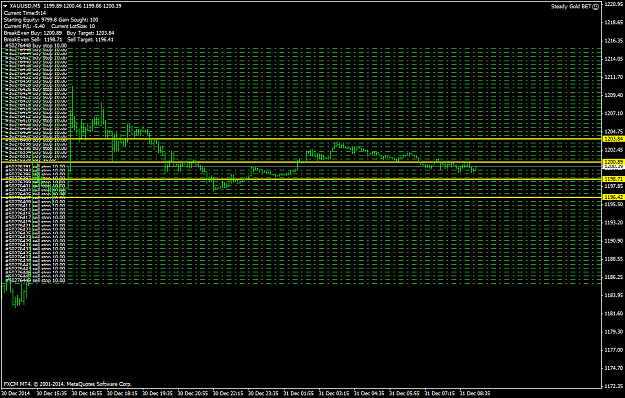The height and width of the screenshot is (398, 625).
Task: Click the 'Current LotSize: 10' value
Action: [73, 26]
